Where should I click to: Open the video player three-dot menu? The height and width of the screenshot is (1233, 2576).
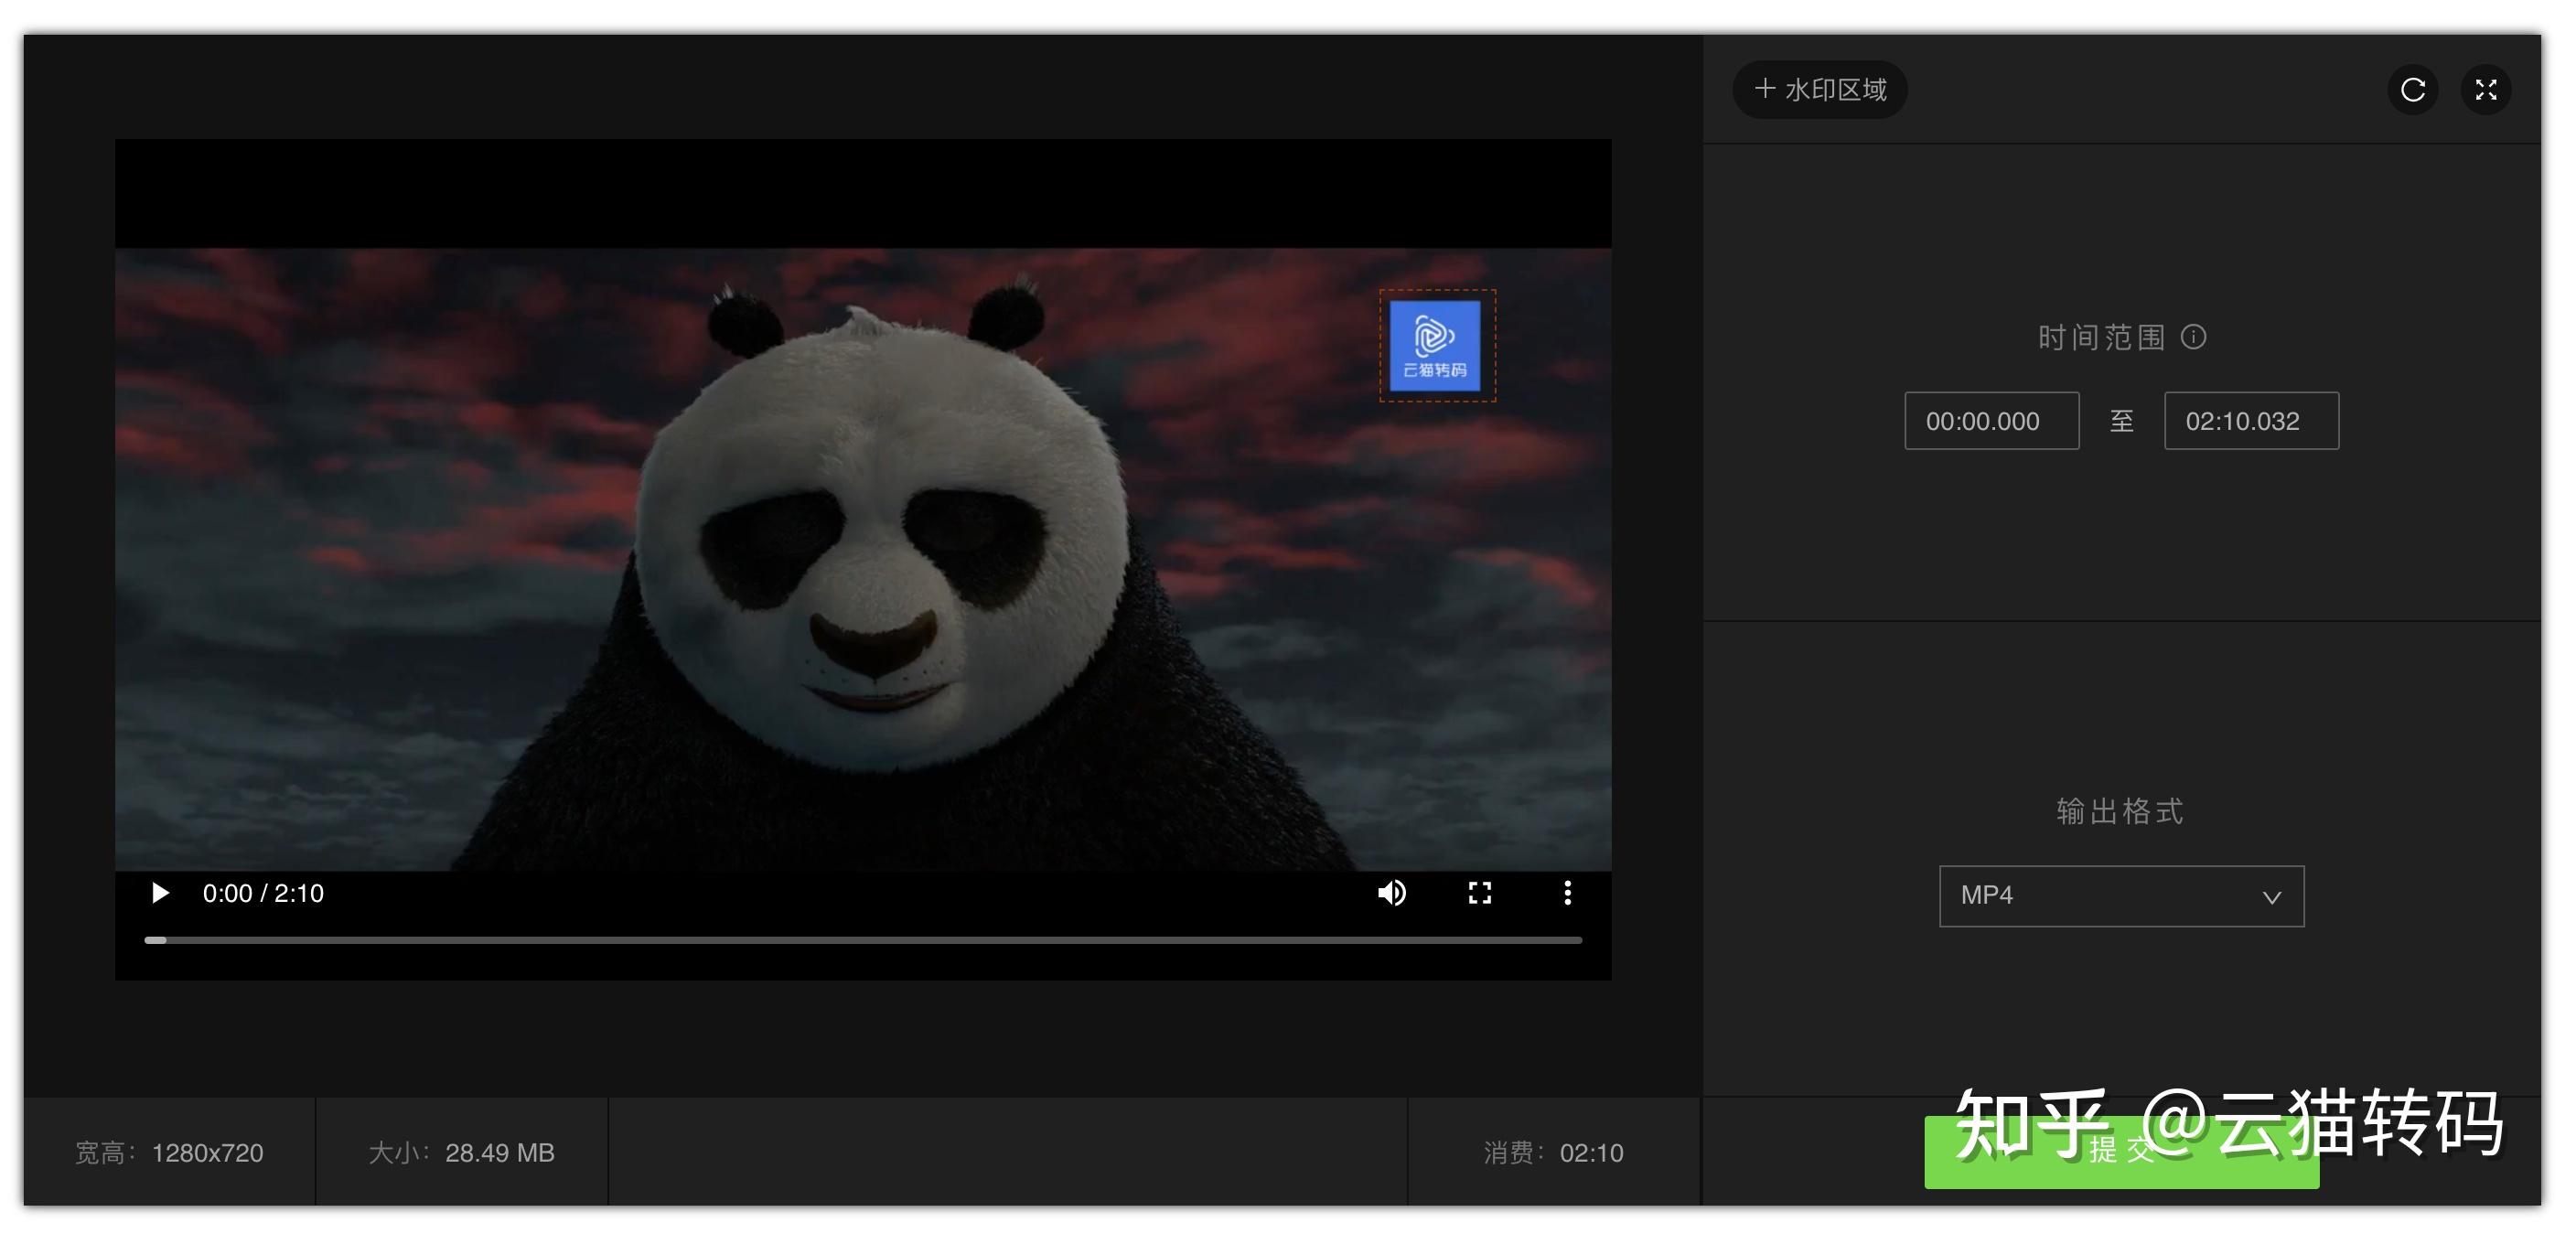pyautogui.click(x=1568, y=893)
